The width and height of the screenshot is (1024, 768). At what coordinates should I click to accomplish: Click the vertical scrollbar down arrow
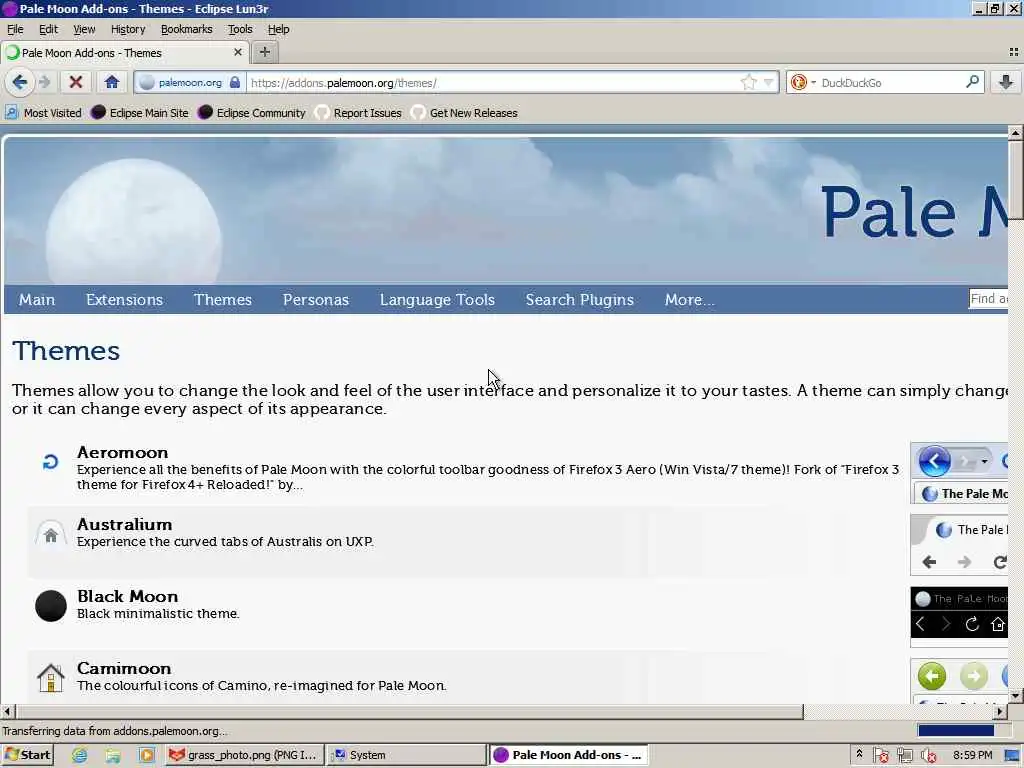coord(1016,696)
